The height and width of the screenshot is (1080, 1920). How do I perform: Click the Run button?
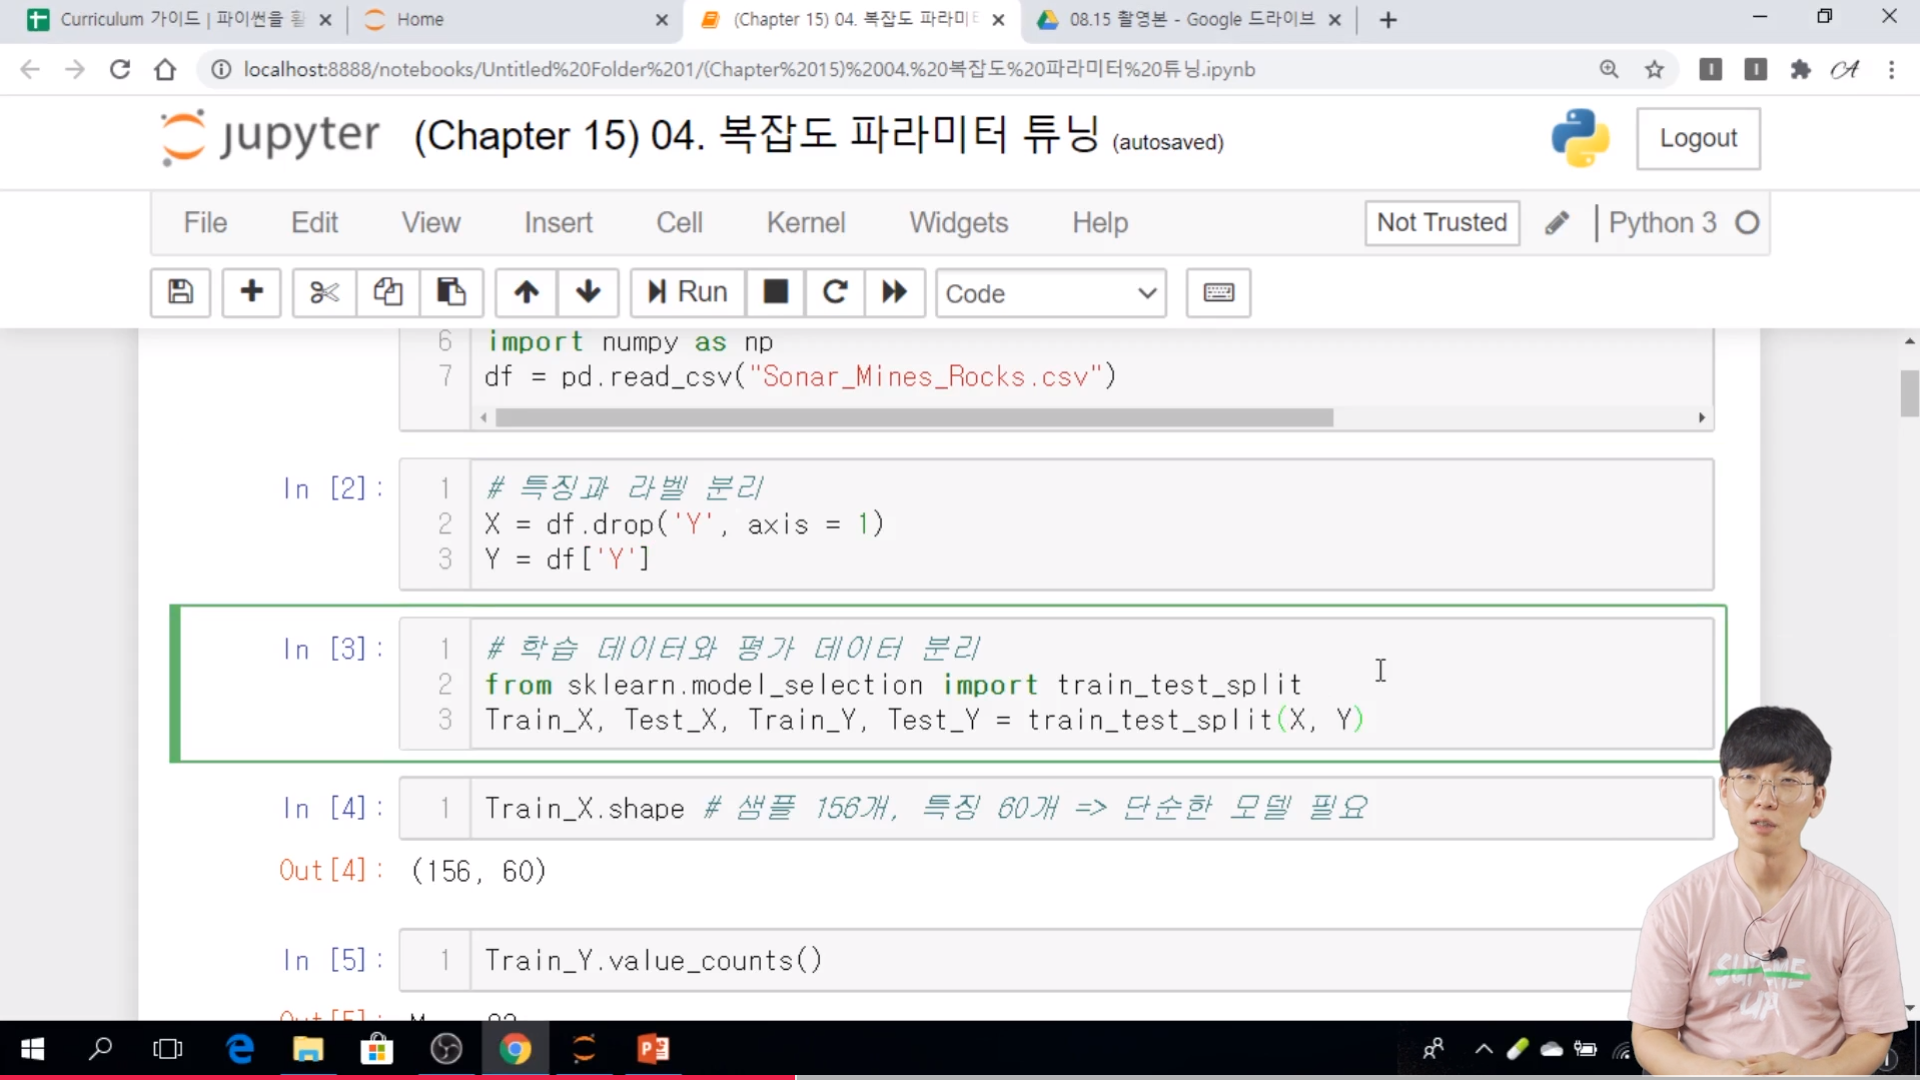click(x=687, y=292)
